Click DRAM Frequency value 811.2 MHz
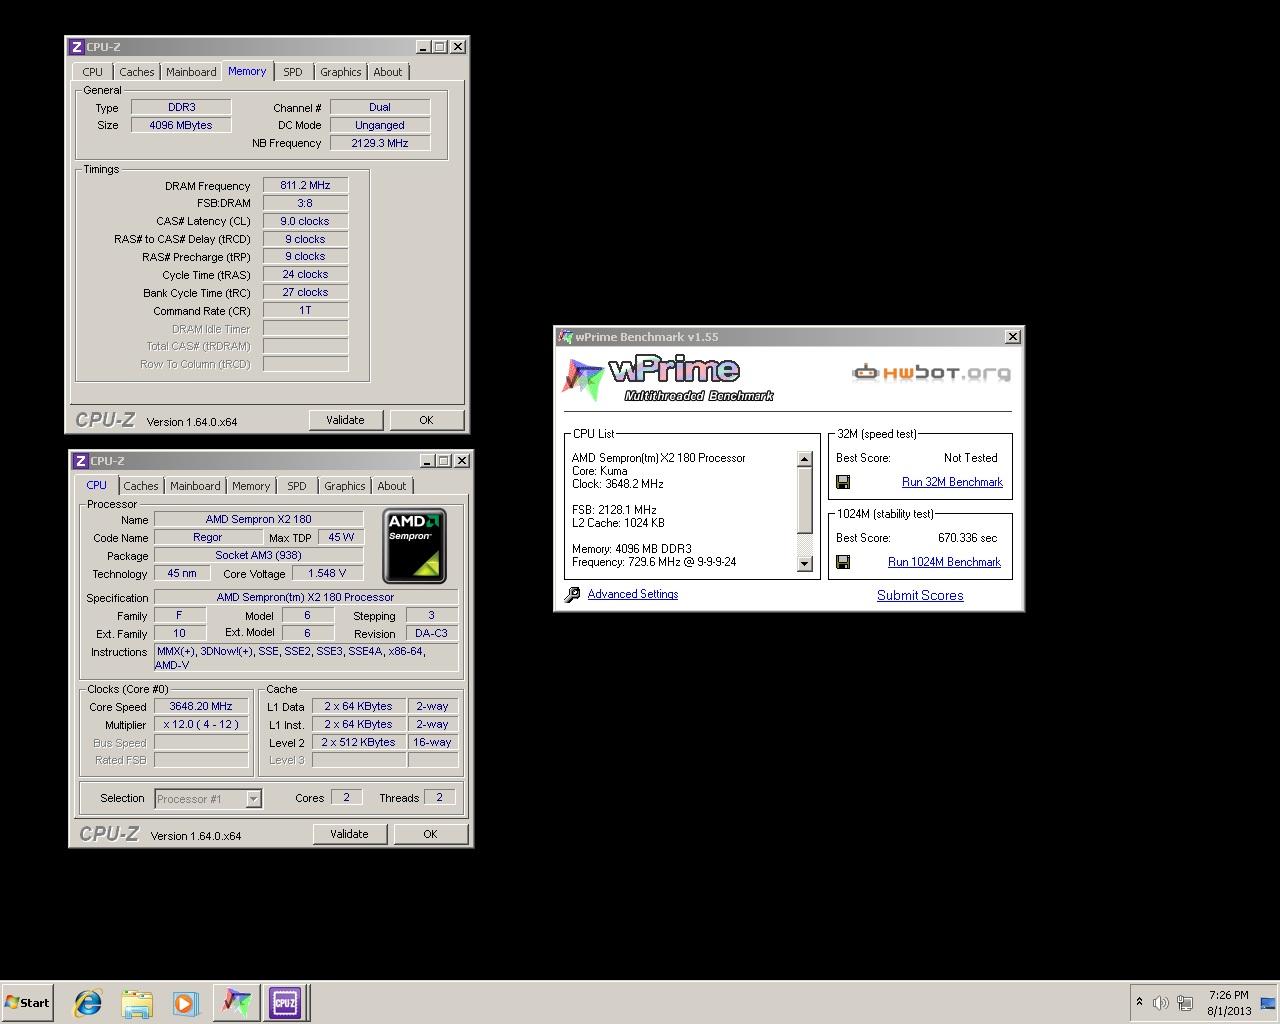Image resolution: width=1280 pixels, height=1024 pixels. (305, 185)
